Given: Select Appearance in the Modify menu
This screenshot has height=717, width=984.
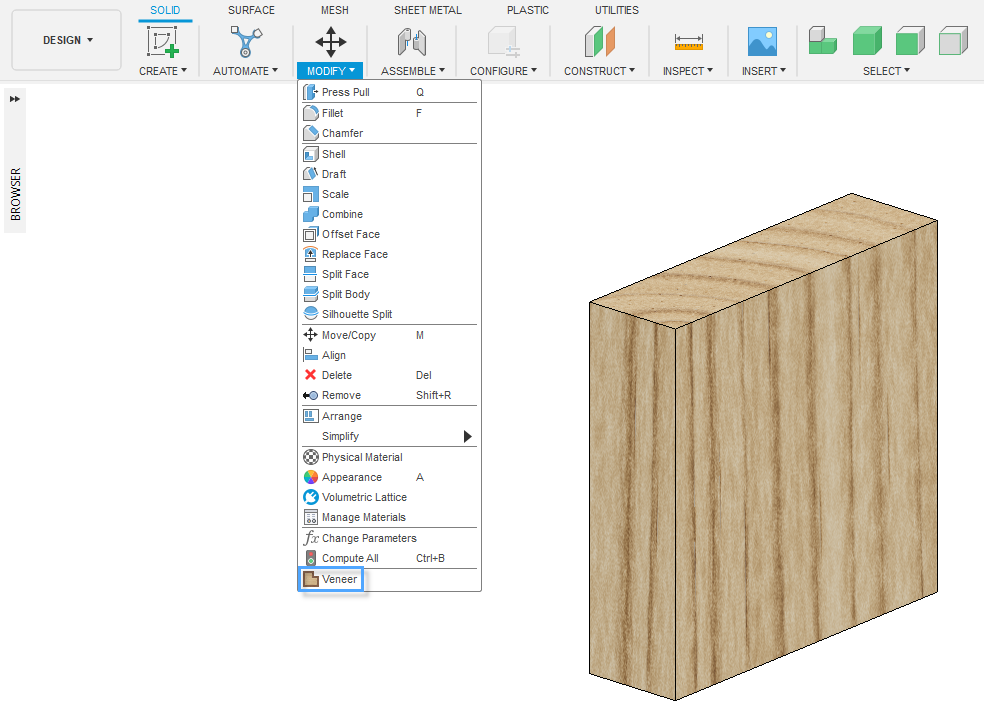Looking at the screenshot, I should (x=351, y=477).
